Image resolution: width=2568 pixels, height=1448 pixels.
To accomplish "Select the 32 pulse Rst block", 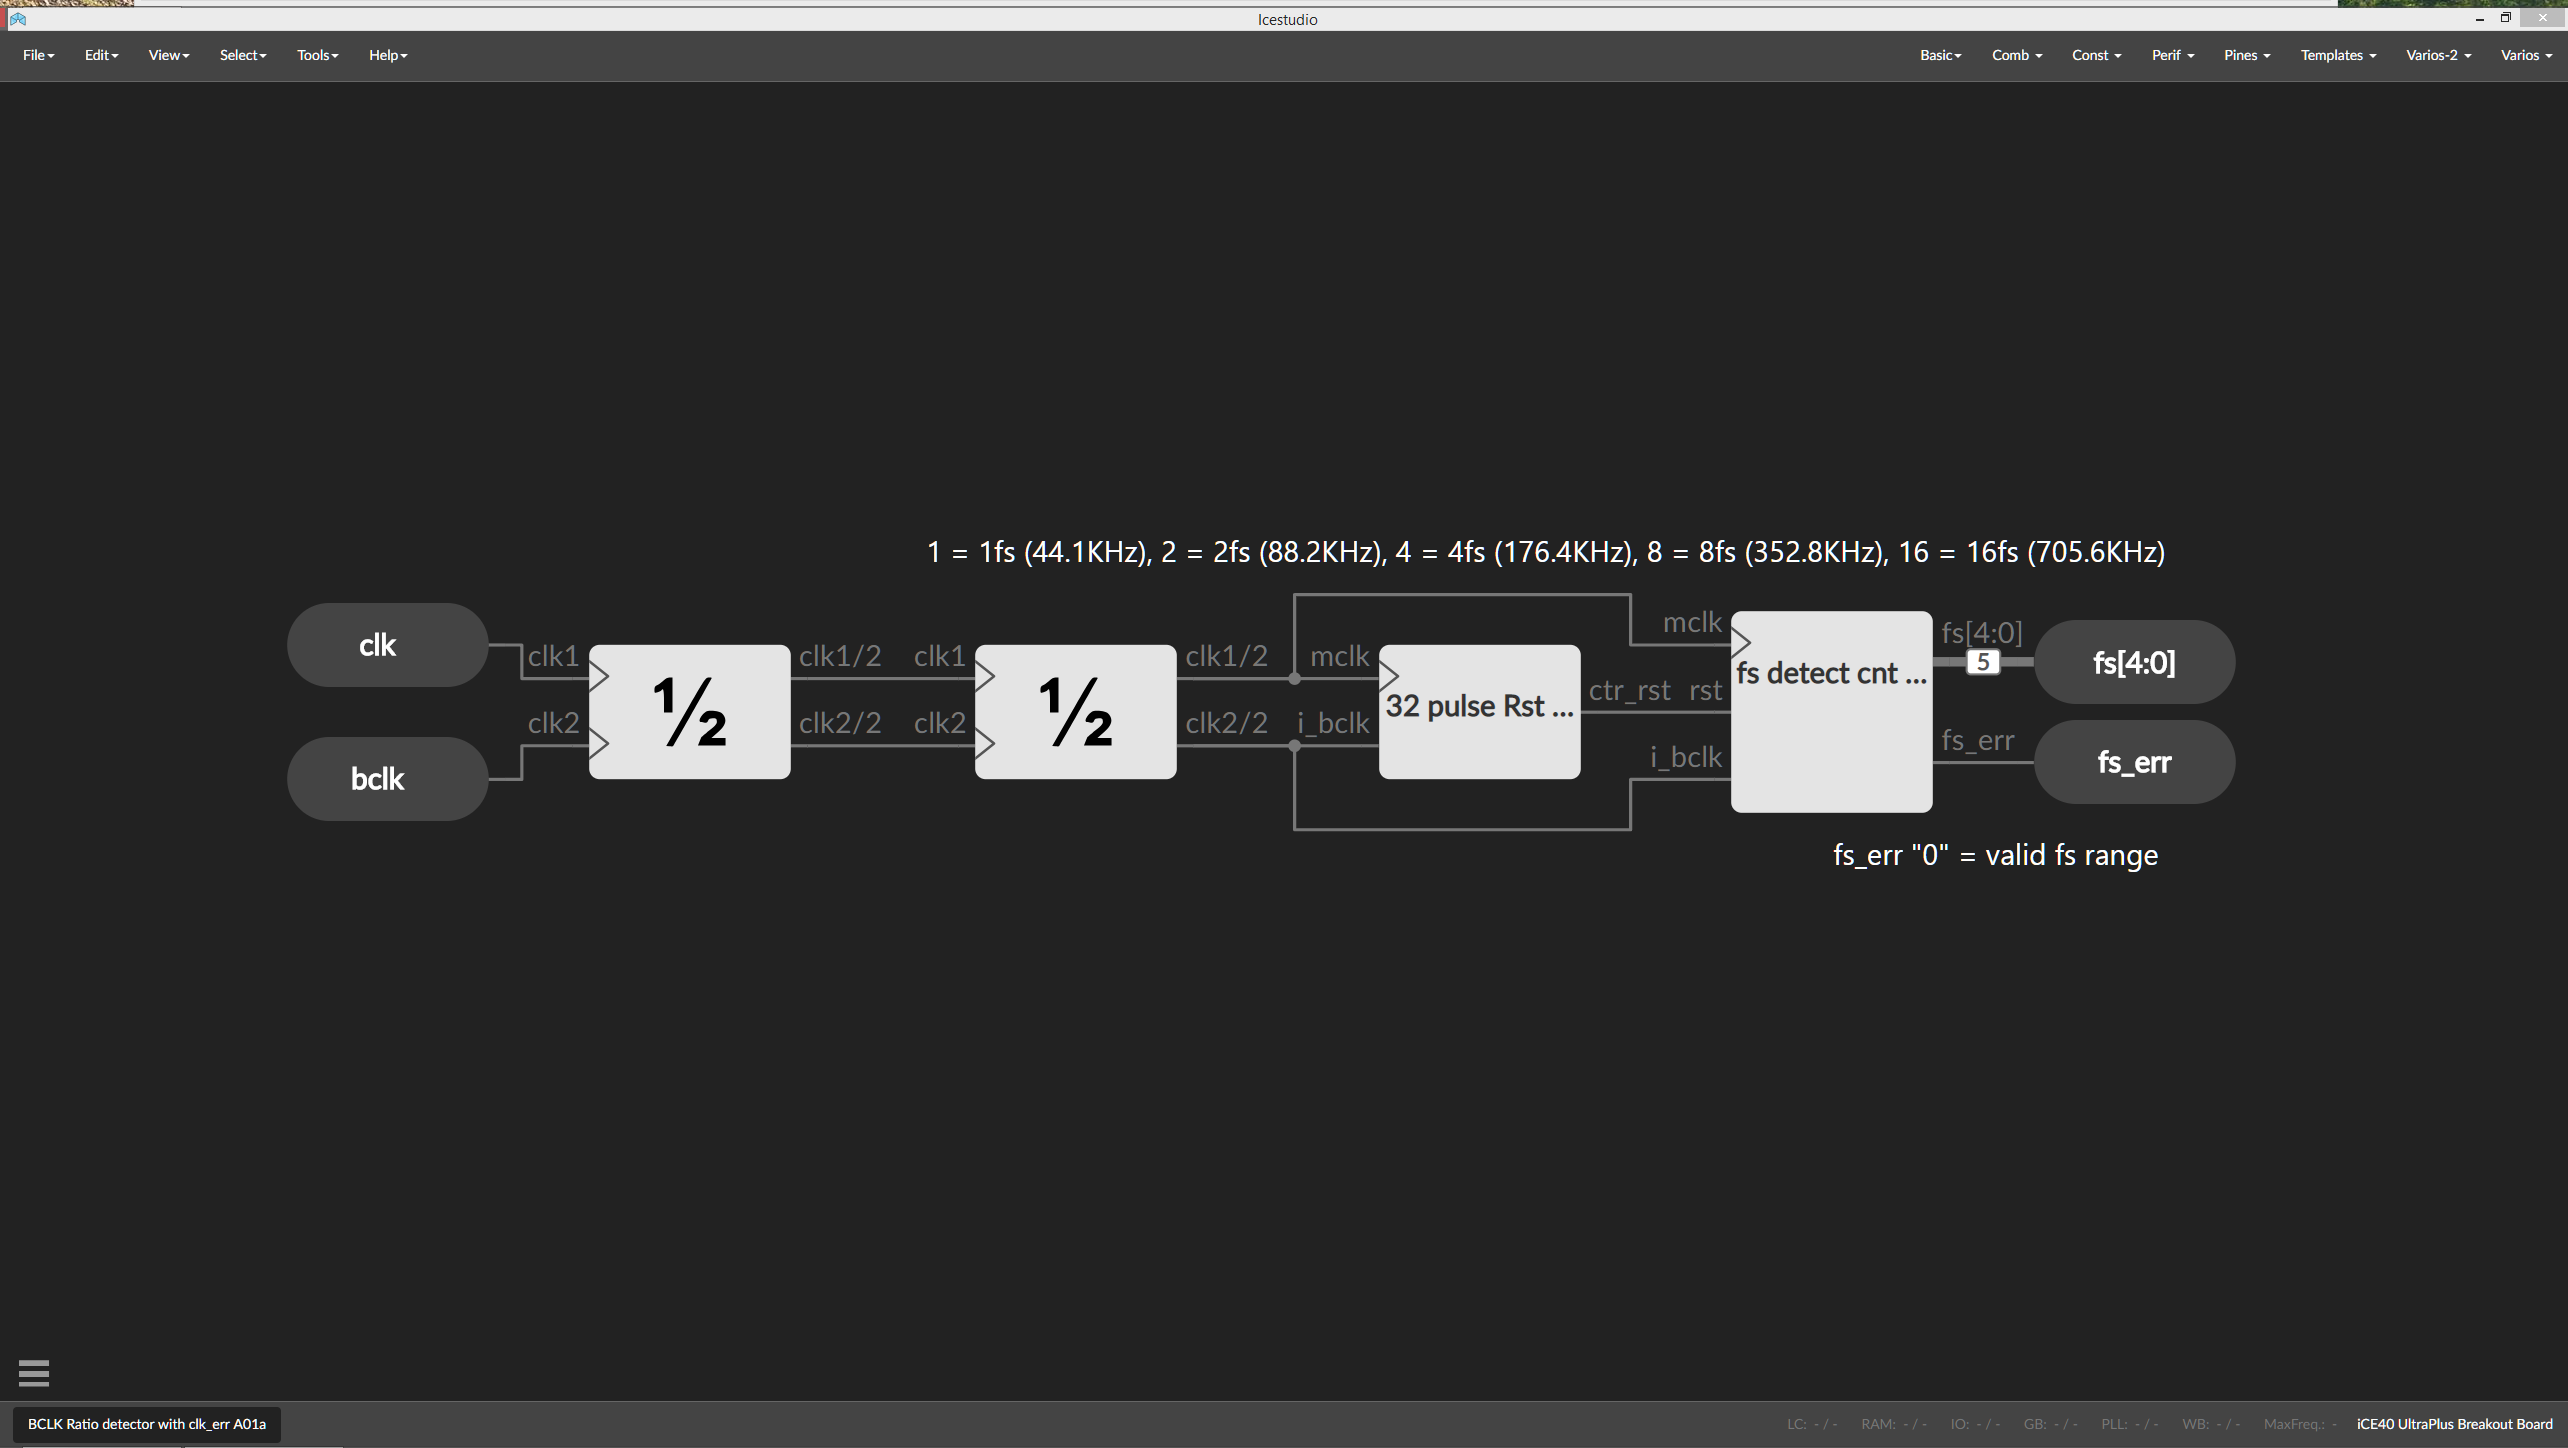I will tap(1478, 710).
